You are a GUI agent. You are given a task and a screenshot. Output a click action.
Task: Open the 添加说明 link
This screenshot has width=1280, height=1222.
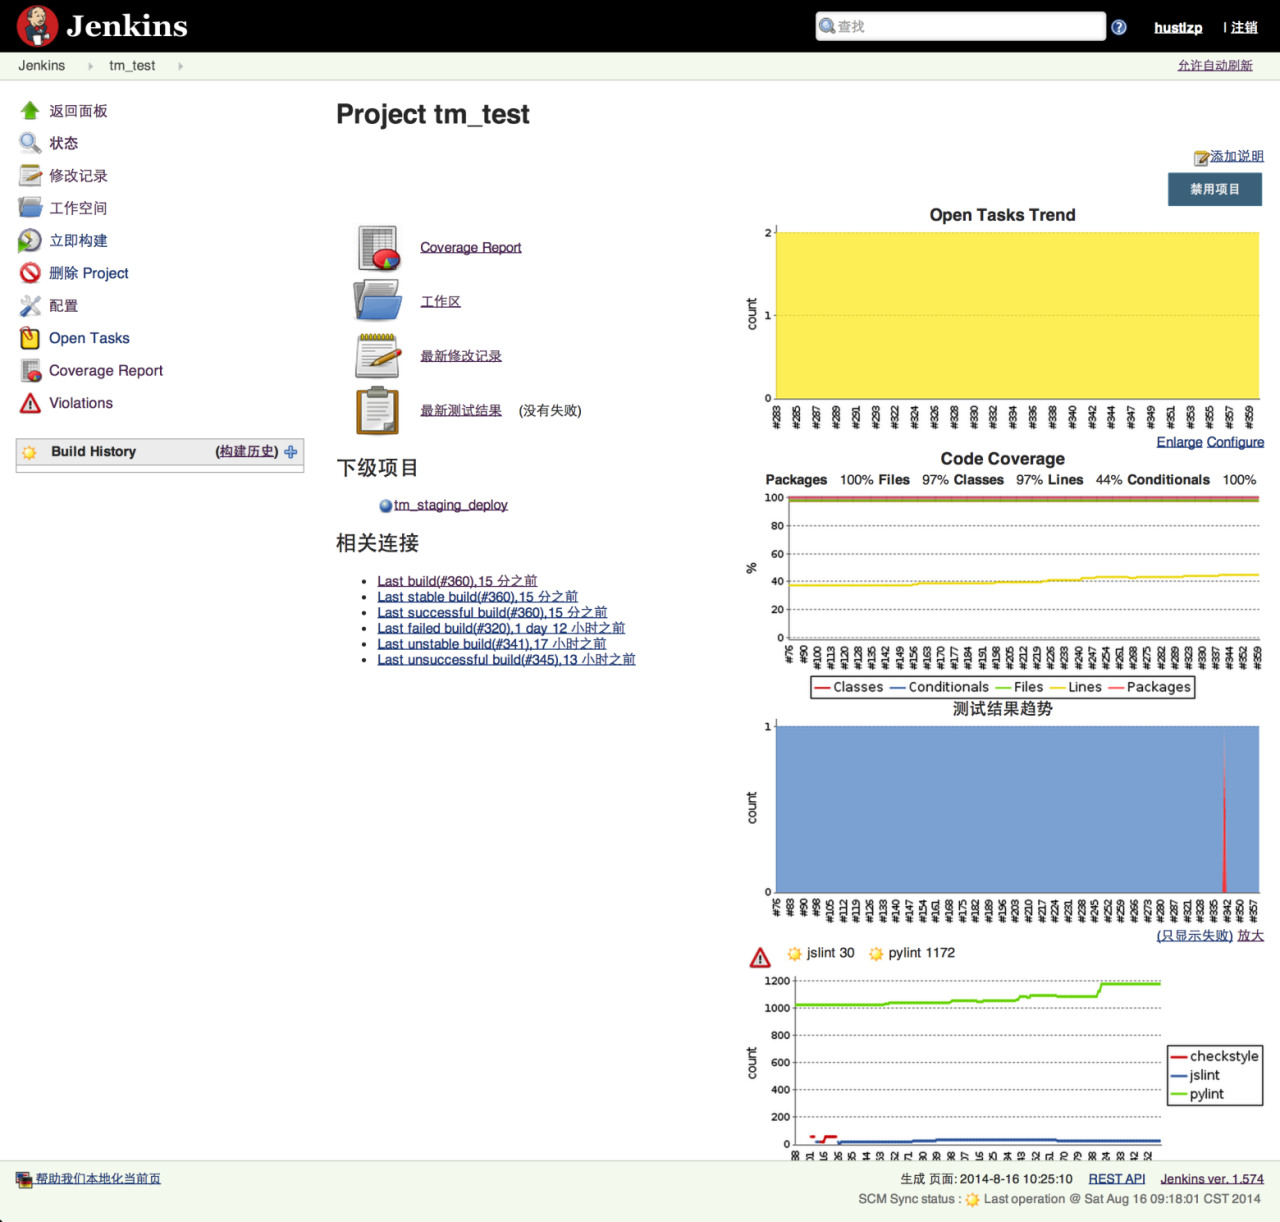click(x=1237, y=157)
